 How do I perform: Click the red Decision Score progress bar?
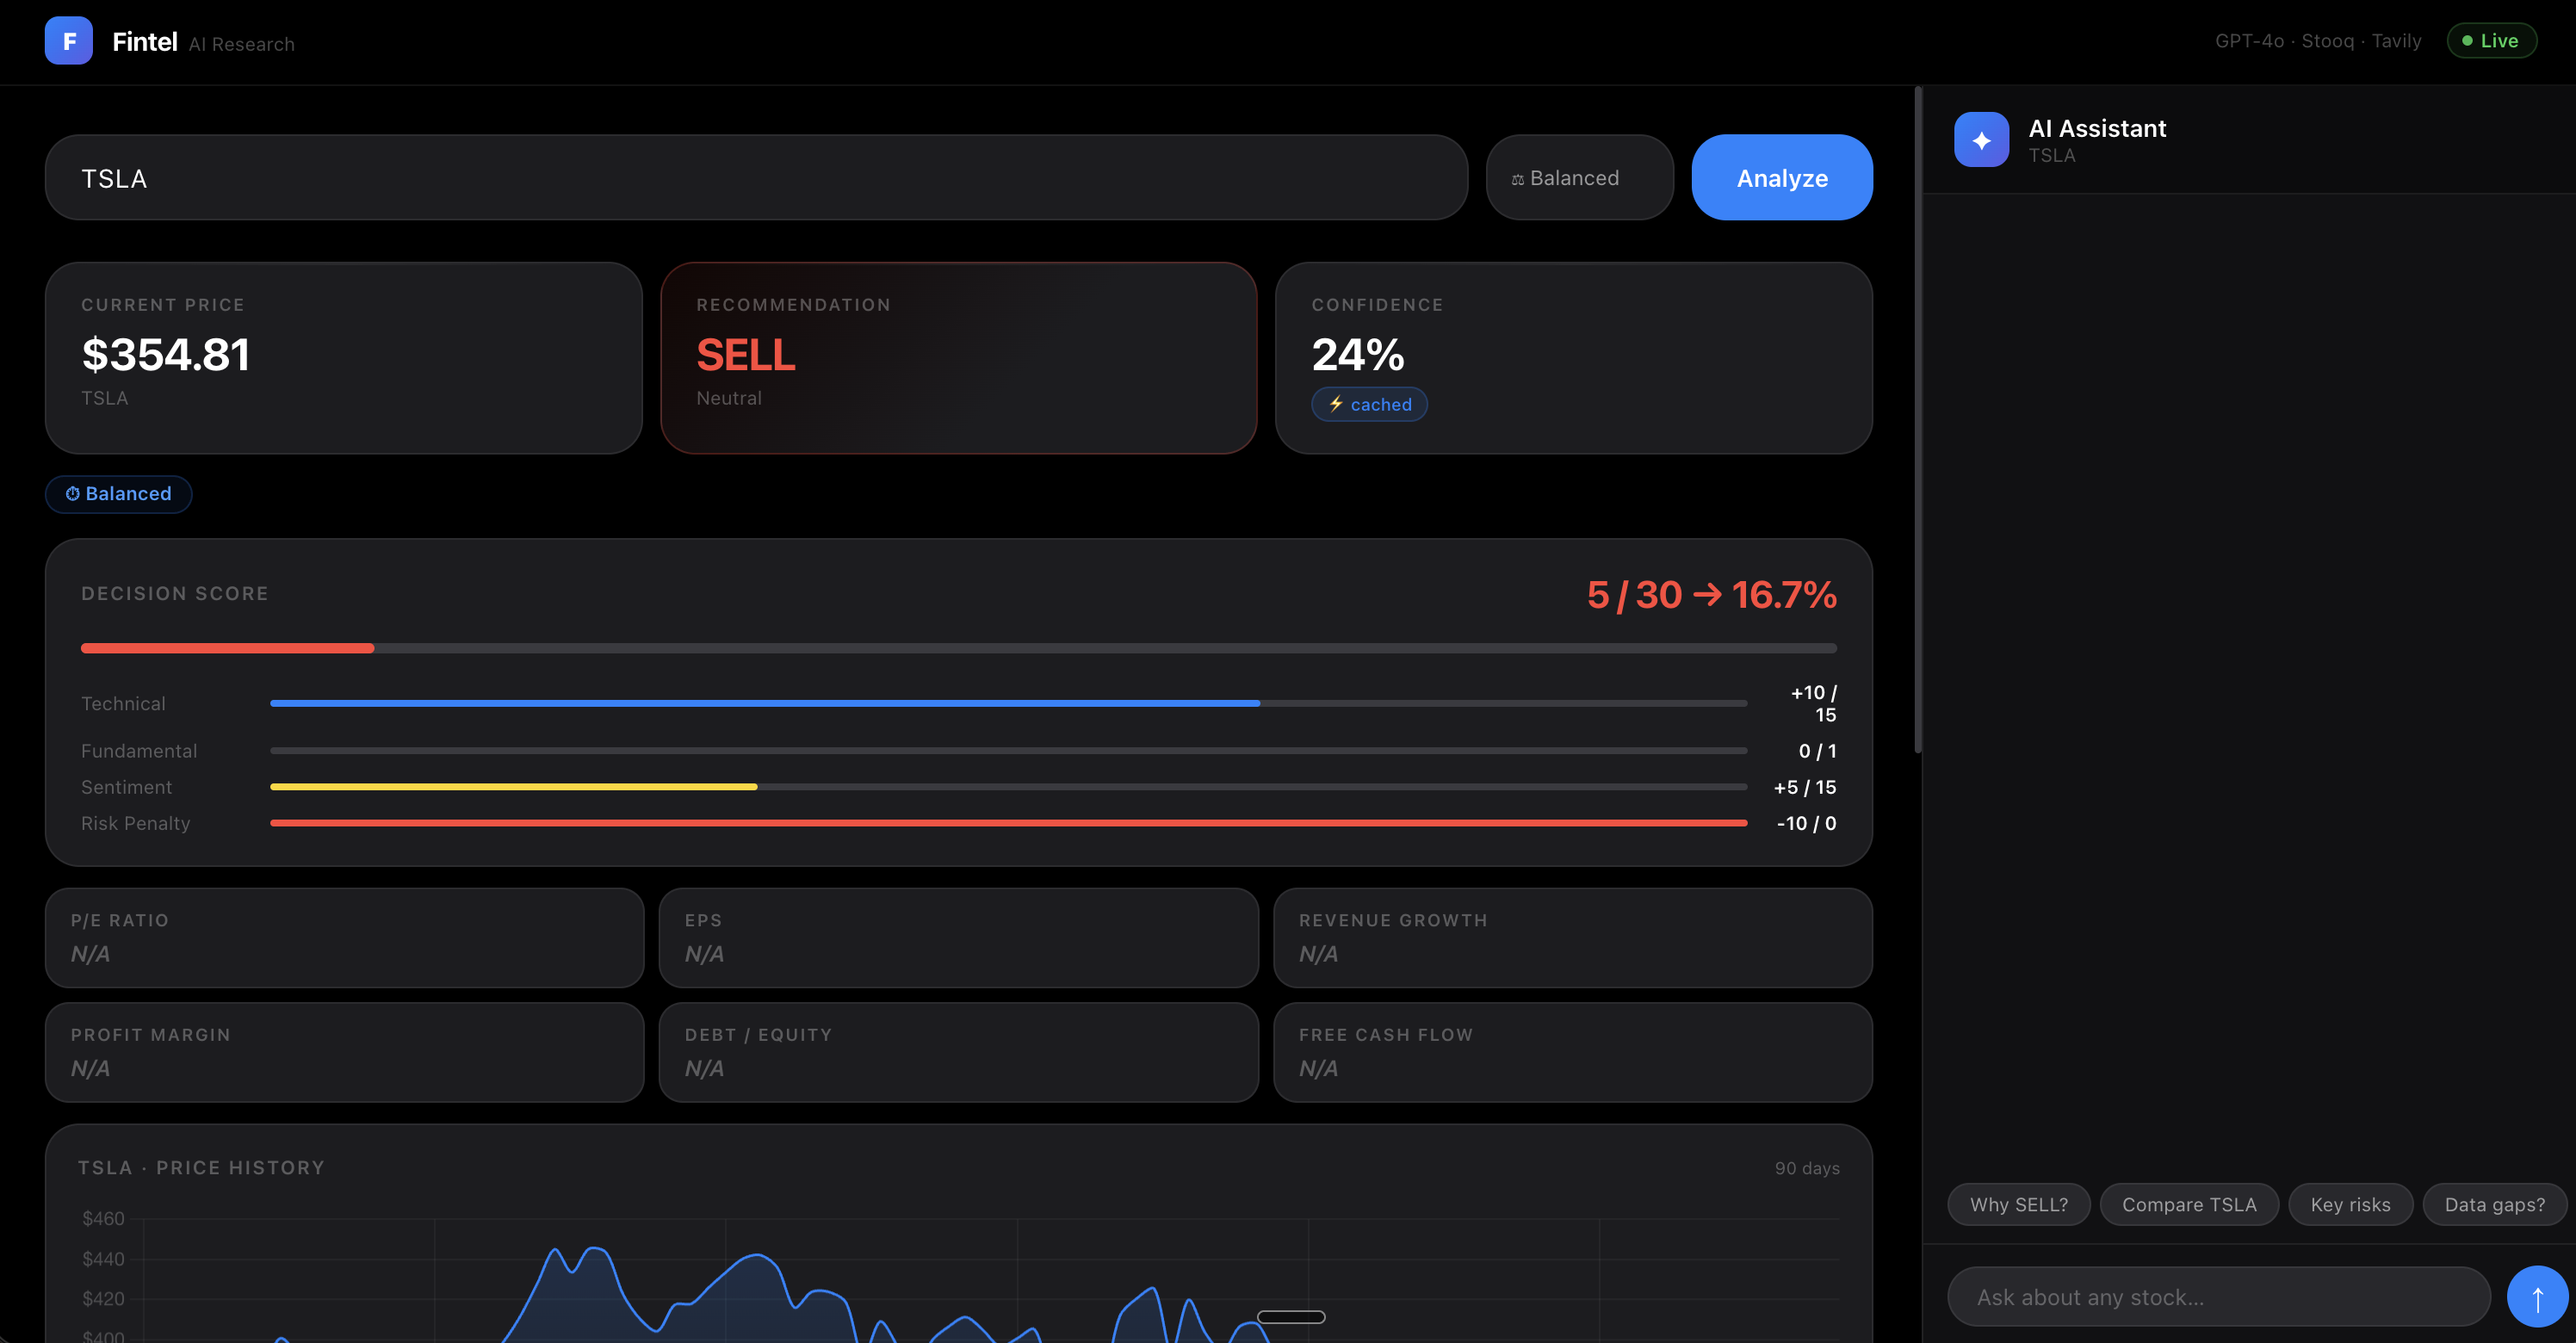click(x=227, y=649)
